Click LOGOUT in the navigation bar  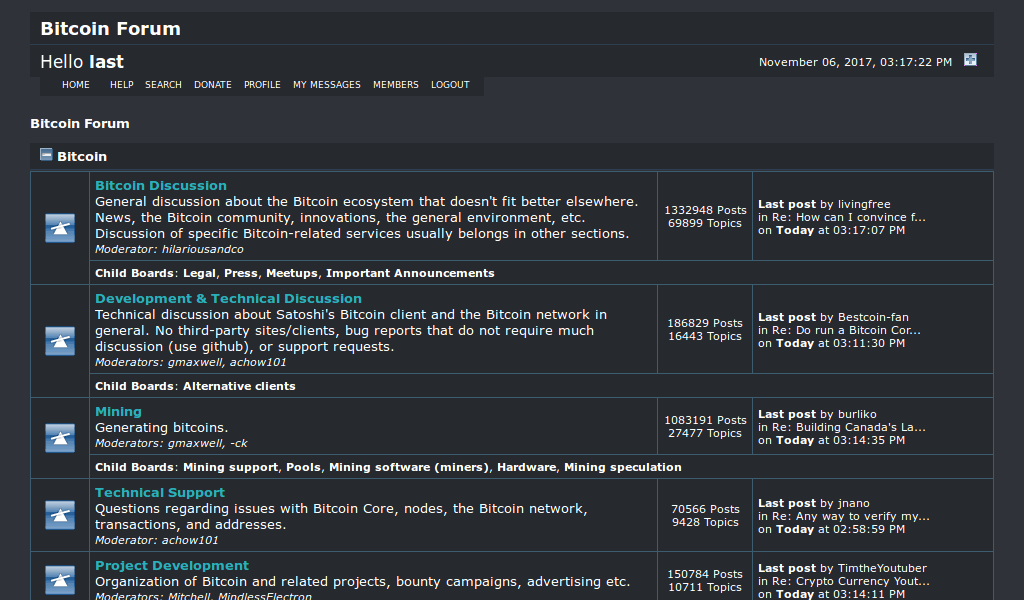click(x=450, y=85)
